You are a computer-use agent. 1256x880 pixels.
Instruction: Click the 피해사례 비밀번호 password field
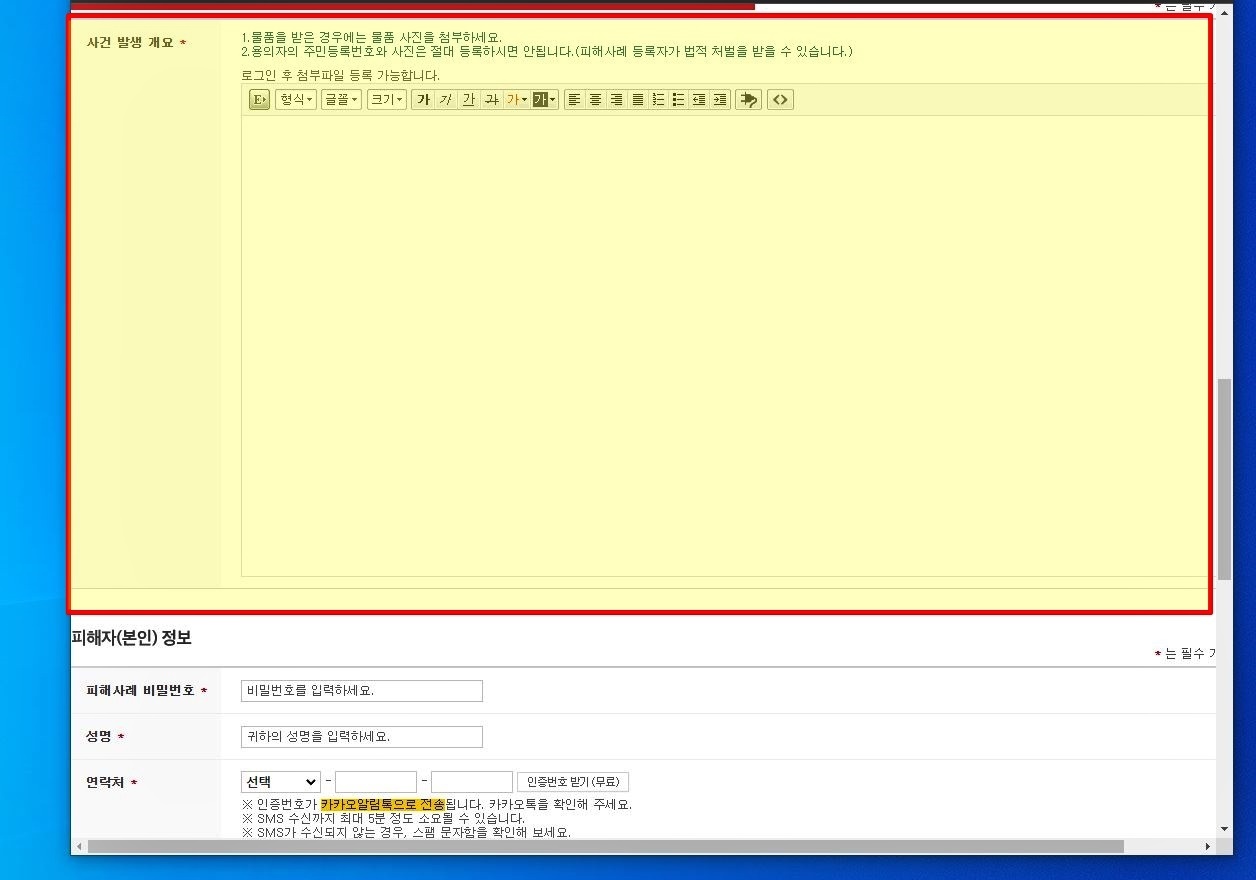tap(362, 691)
